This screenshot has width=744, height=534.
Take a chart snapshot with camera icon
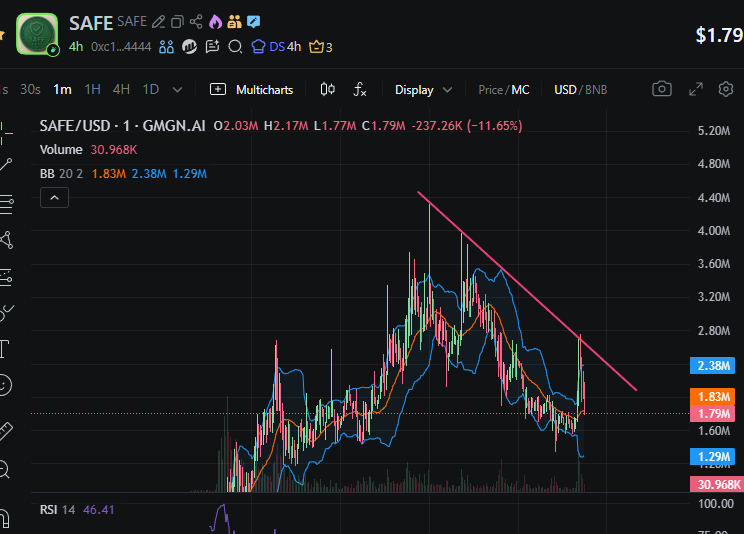pyautogui.click(x=661, y=89)
